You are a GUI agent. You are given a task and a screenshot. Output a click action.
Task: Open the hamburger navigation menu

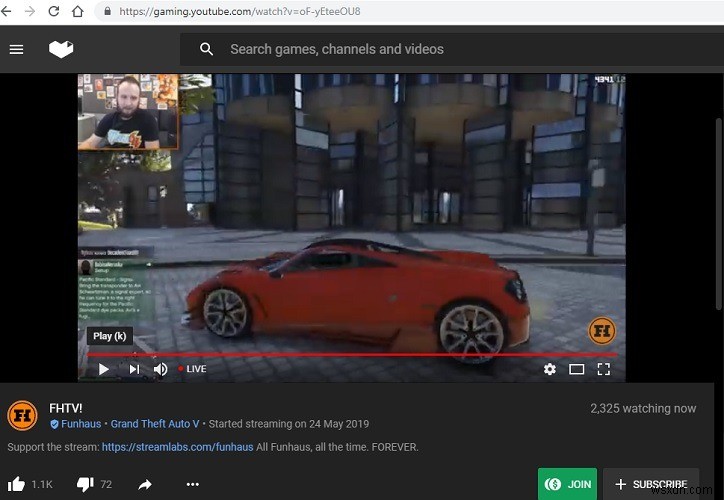tap(17, 49)
